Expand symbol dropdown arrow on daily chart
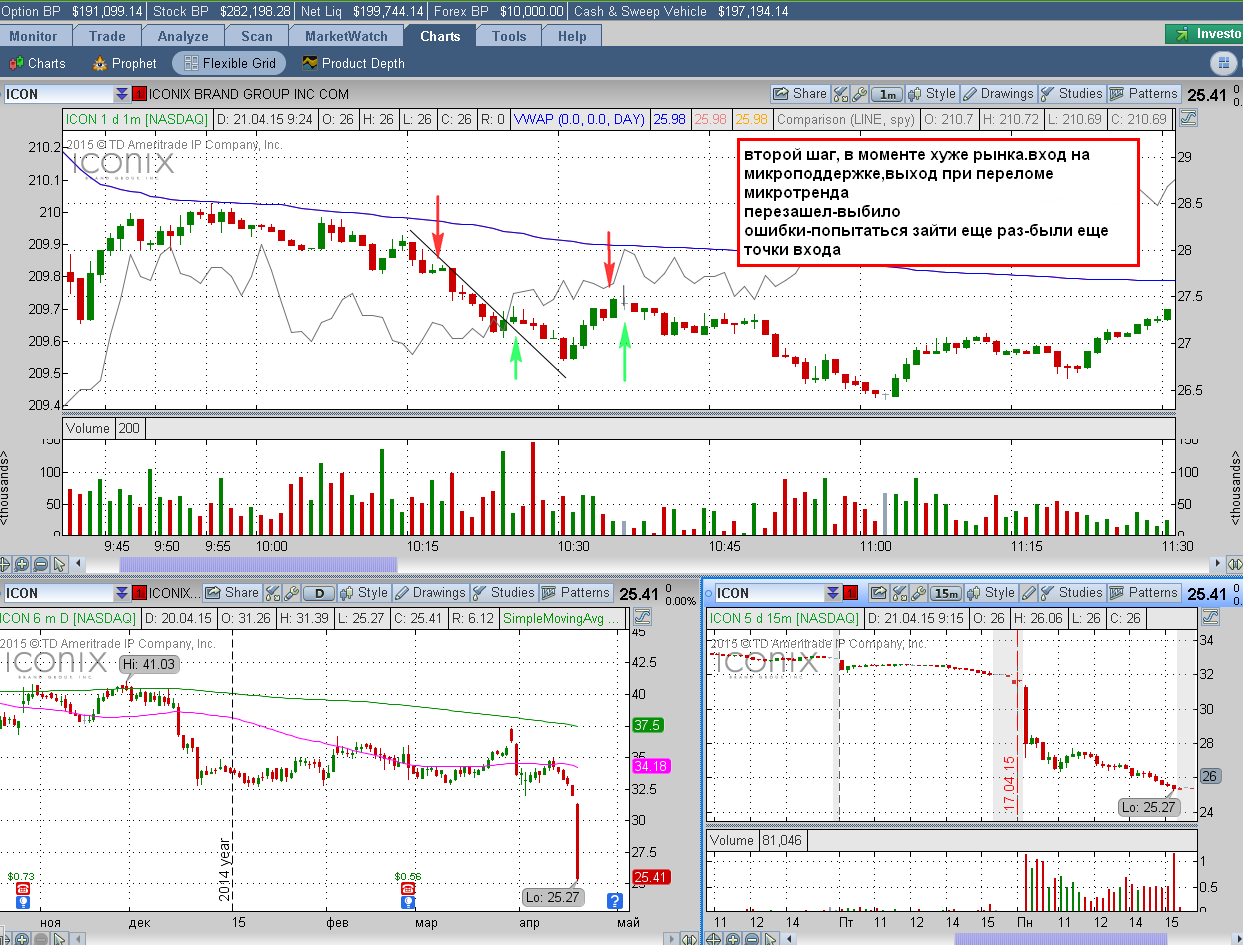Image resolution: width=1243 pixels, height=945 pixels. 122,593
